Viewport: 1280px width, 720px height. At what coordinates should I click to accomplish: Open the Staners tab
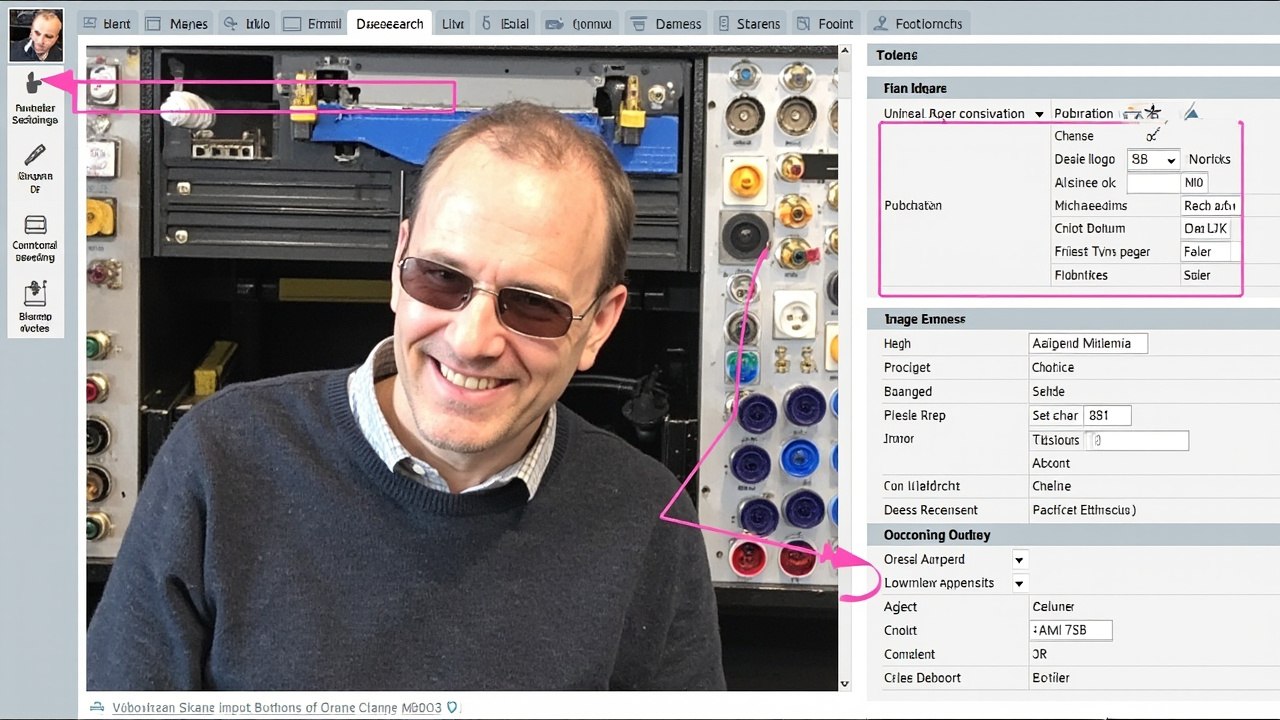tap(748, 24)
